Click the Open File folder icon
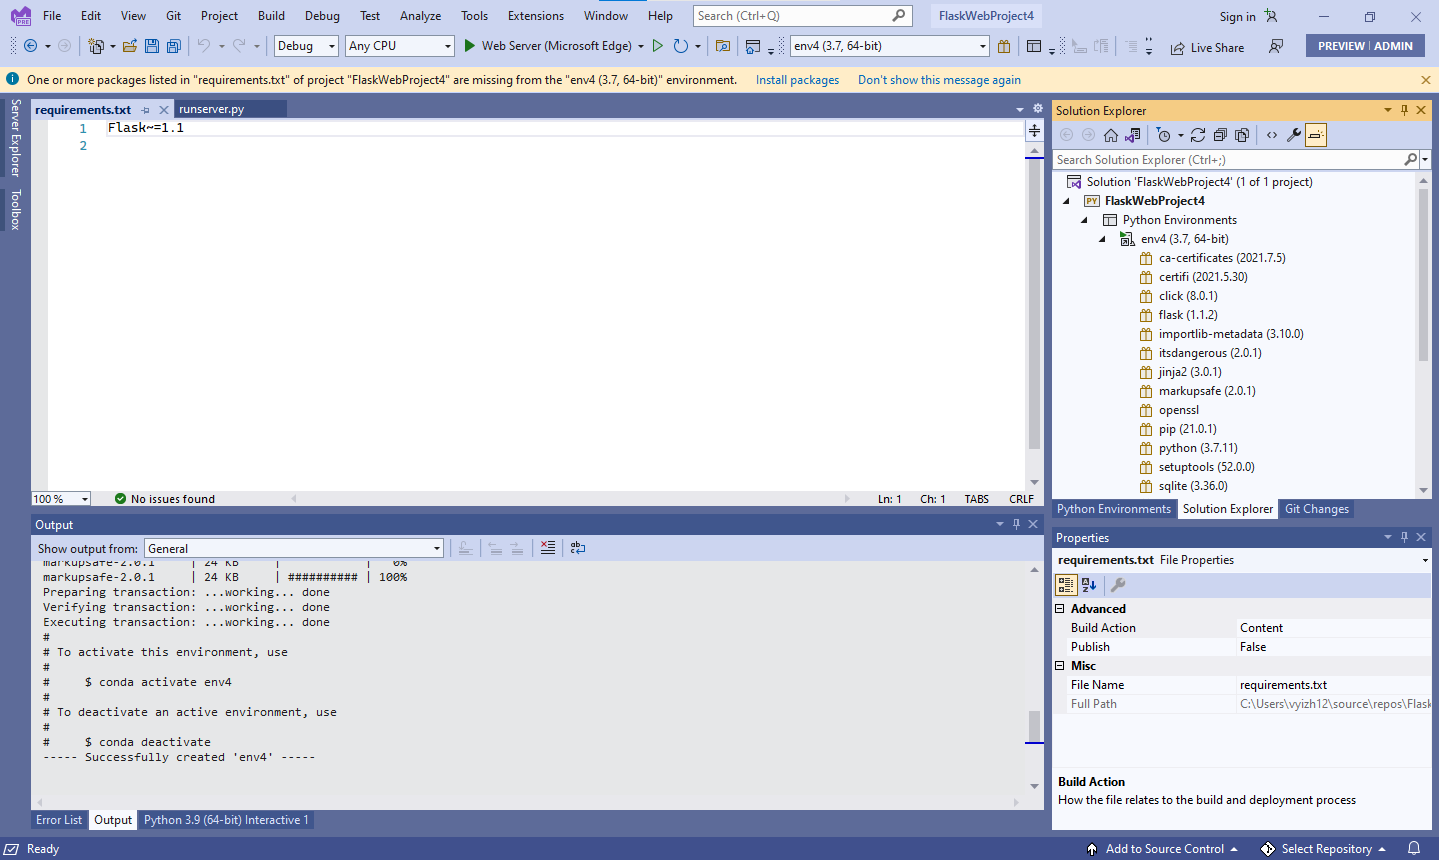The height and width of the screenshot is (860, 1439). [130, 46]
